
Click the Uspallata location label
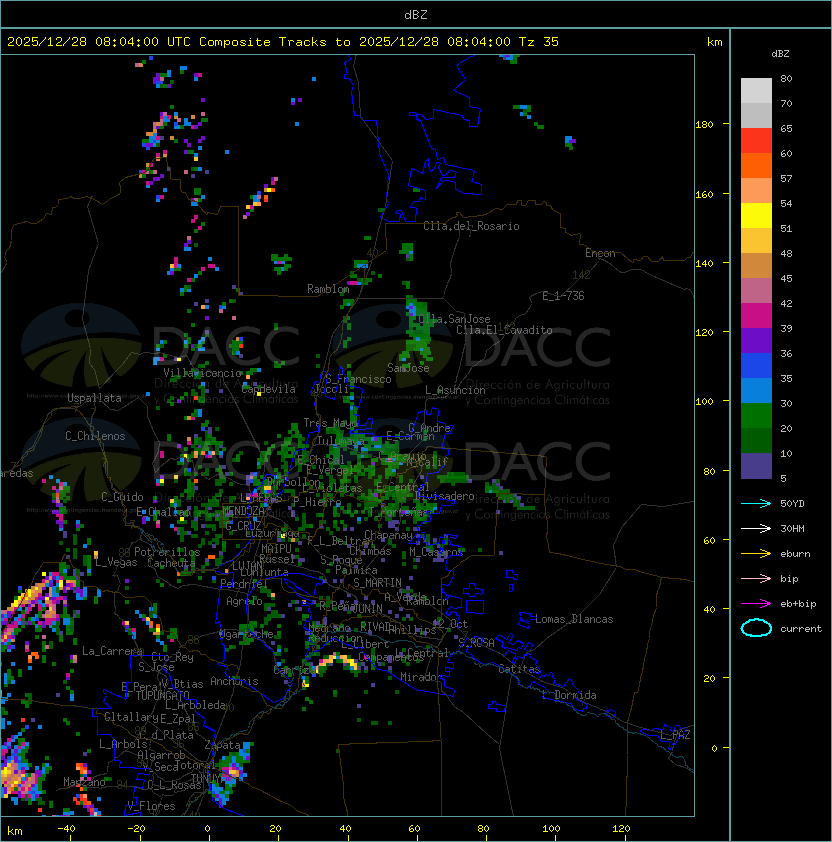94,398
